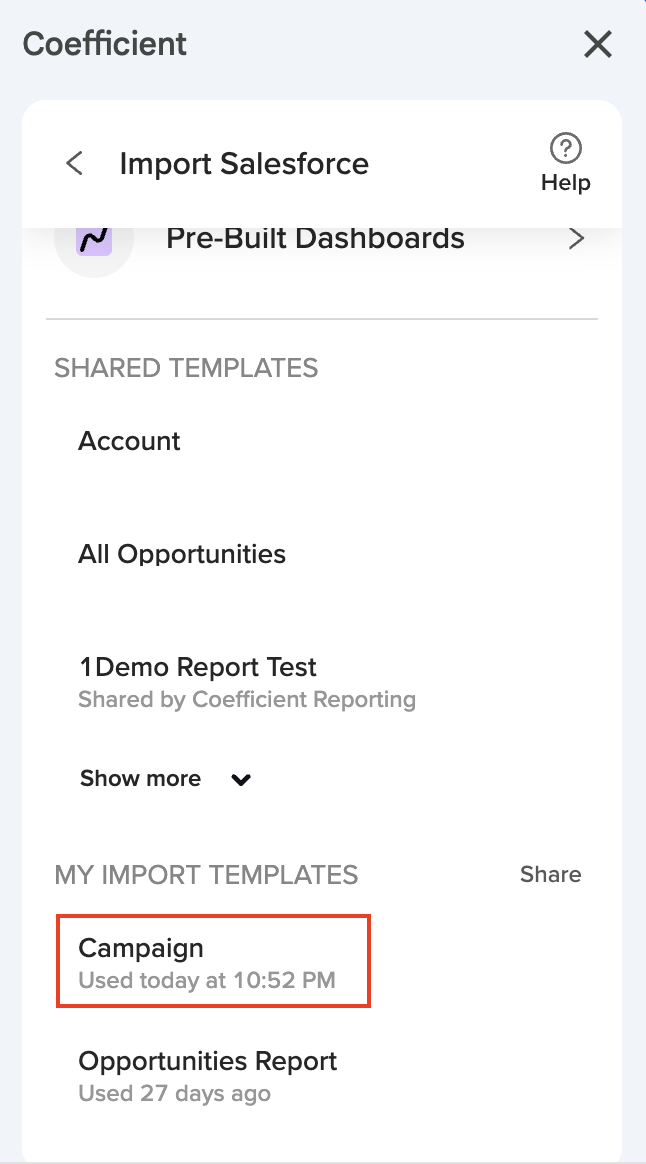Open the Opportunities Report template

pyautogui.click(x=208, y=1061)
